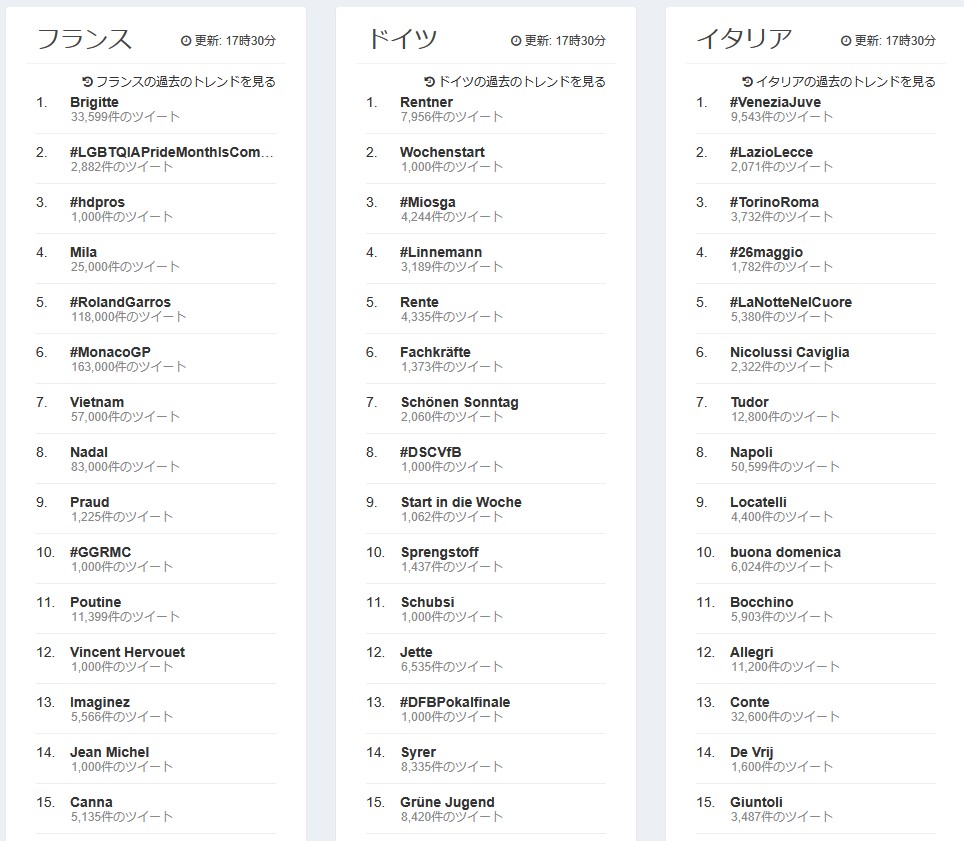Open フランスの過去のトレンドを見る link
This screenshot has width=964, height=841.
186,82
